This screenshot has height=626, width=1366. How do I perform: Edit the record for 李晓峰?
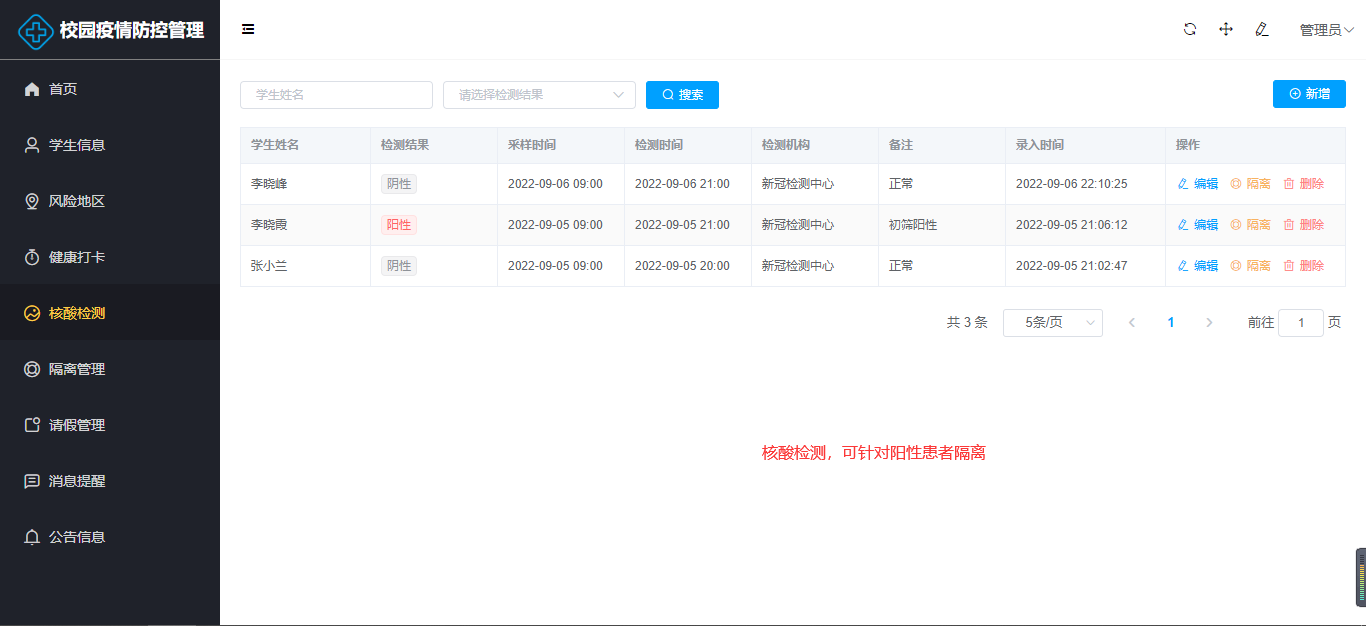[1198, 184]
